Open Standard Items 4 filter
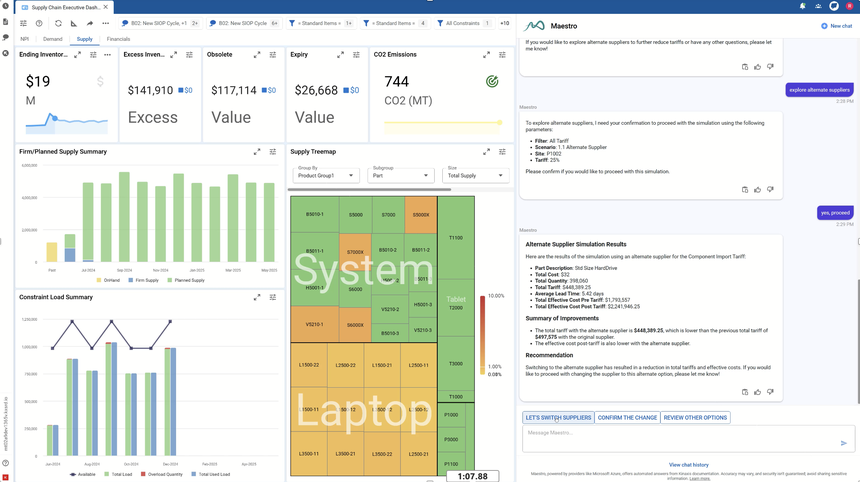Viewport: 860px width, 482px height. coord(395,24)
